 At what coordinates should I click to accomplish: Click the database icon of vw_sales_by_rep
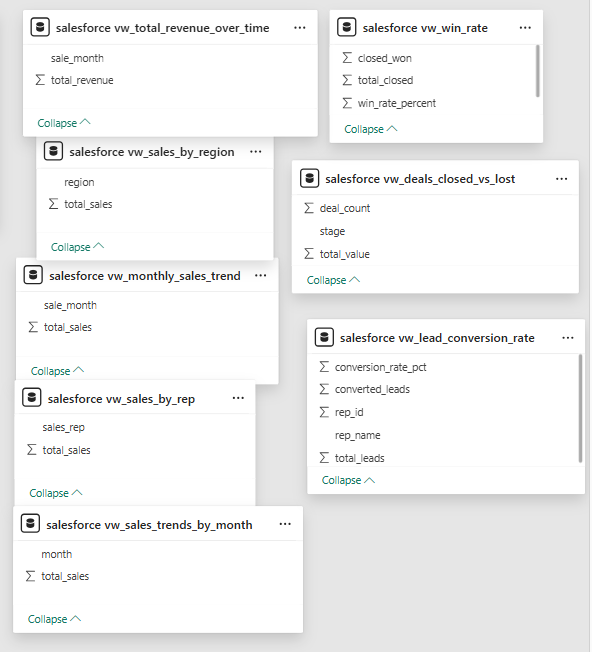(x=32, y=398)
